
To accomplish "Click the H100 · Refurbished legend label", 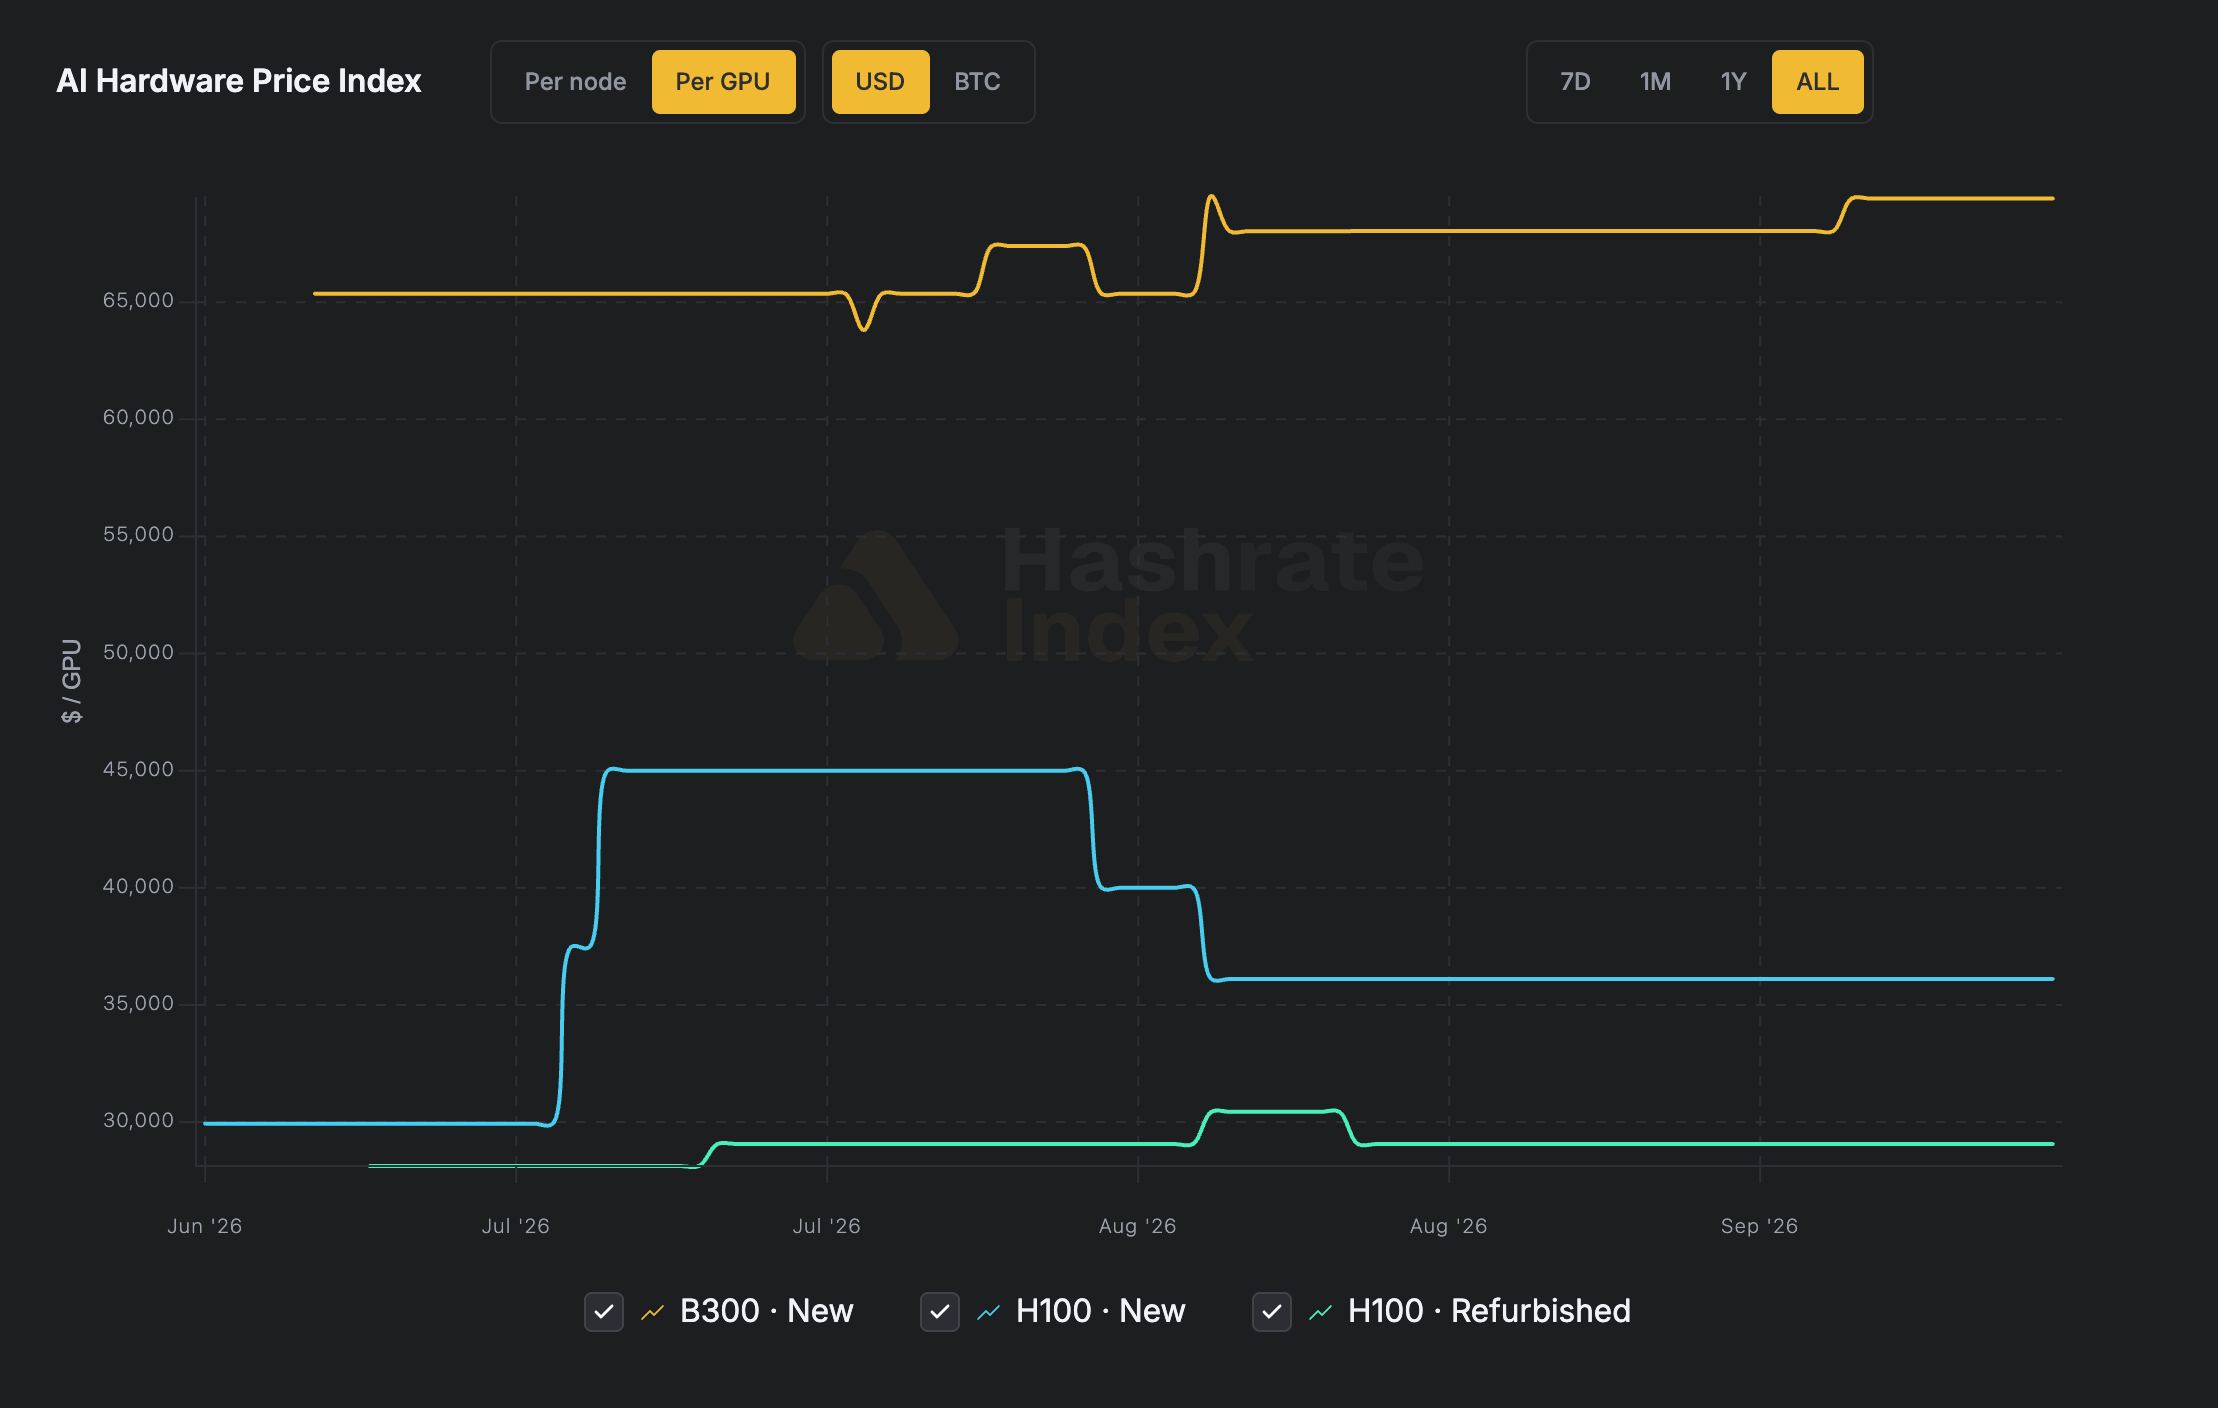I will pyautogui.click(x=1489, y=1311).
